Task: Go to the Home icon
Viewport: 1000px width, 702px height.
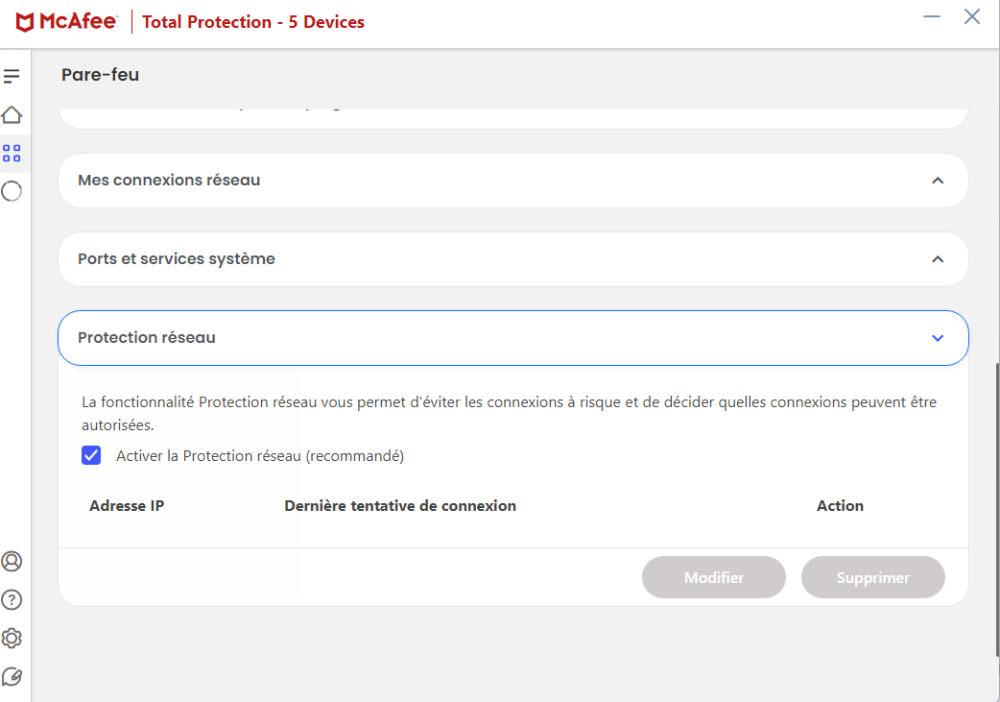Action: pyautogui.click(x=12, y=115)
